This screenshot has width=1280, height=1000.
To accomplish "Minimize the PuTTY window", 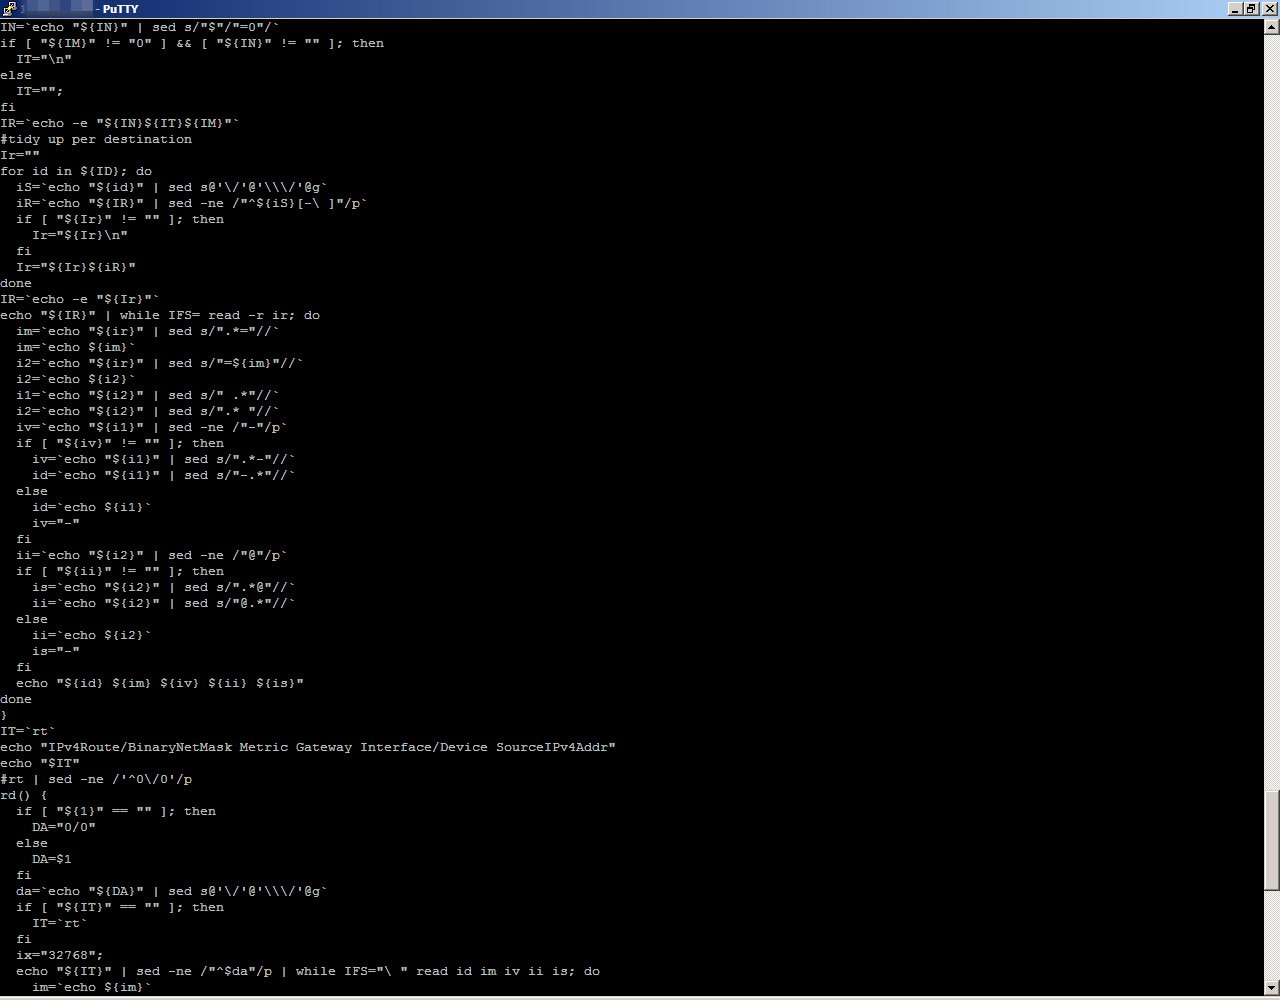I will (1235, 9).
